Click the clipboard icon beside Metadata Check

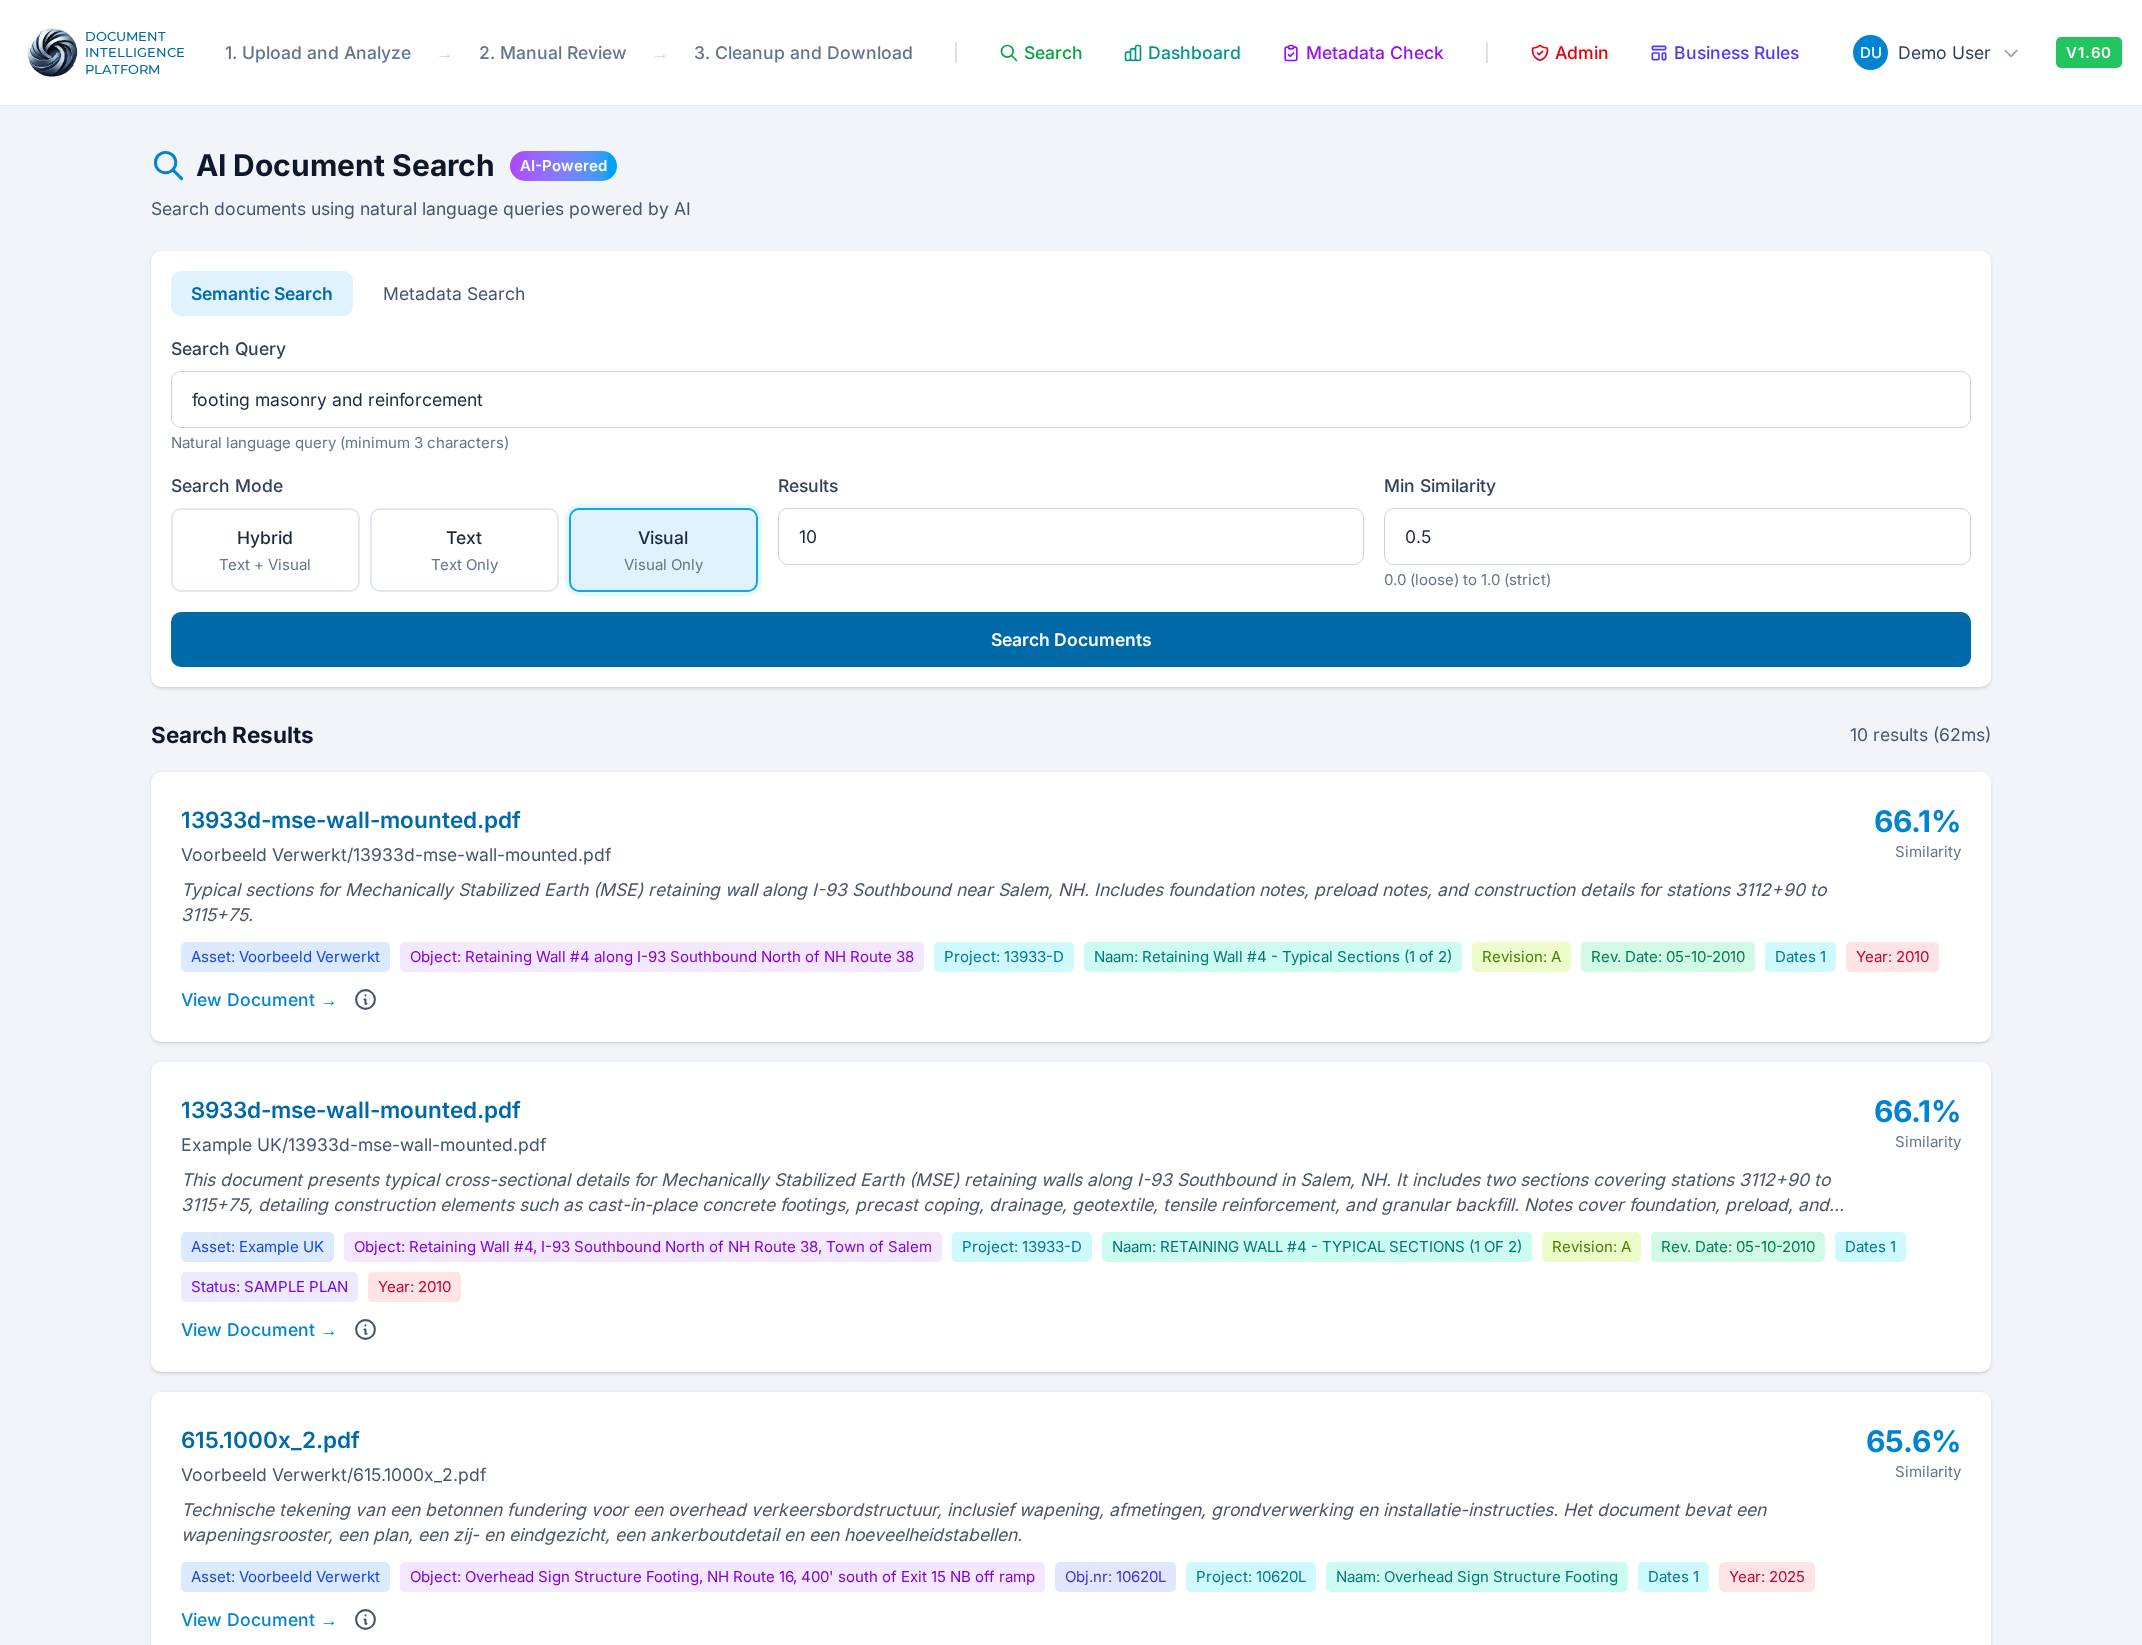click(x=1290, y=53)
